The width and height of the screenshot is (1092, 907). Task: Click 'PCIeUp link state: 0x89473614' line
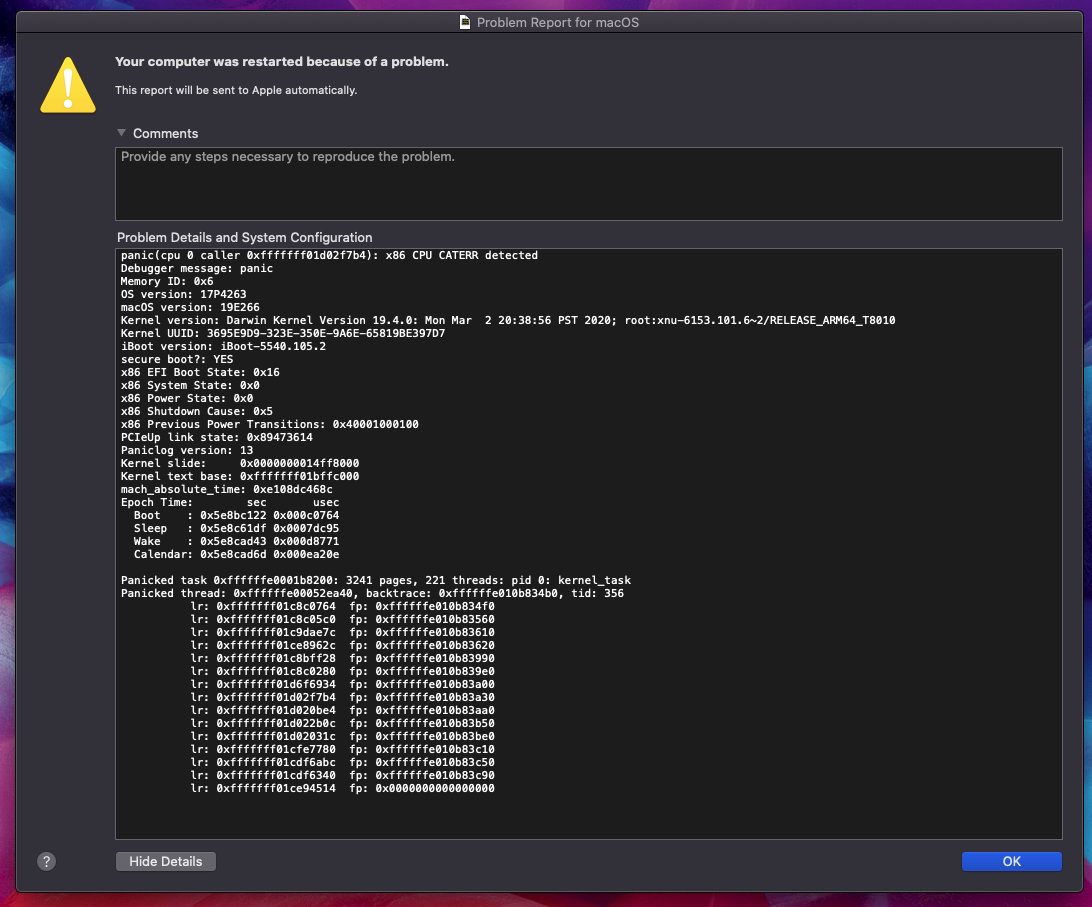coord(217,437)
